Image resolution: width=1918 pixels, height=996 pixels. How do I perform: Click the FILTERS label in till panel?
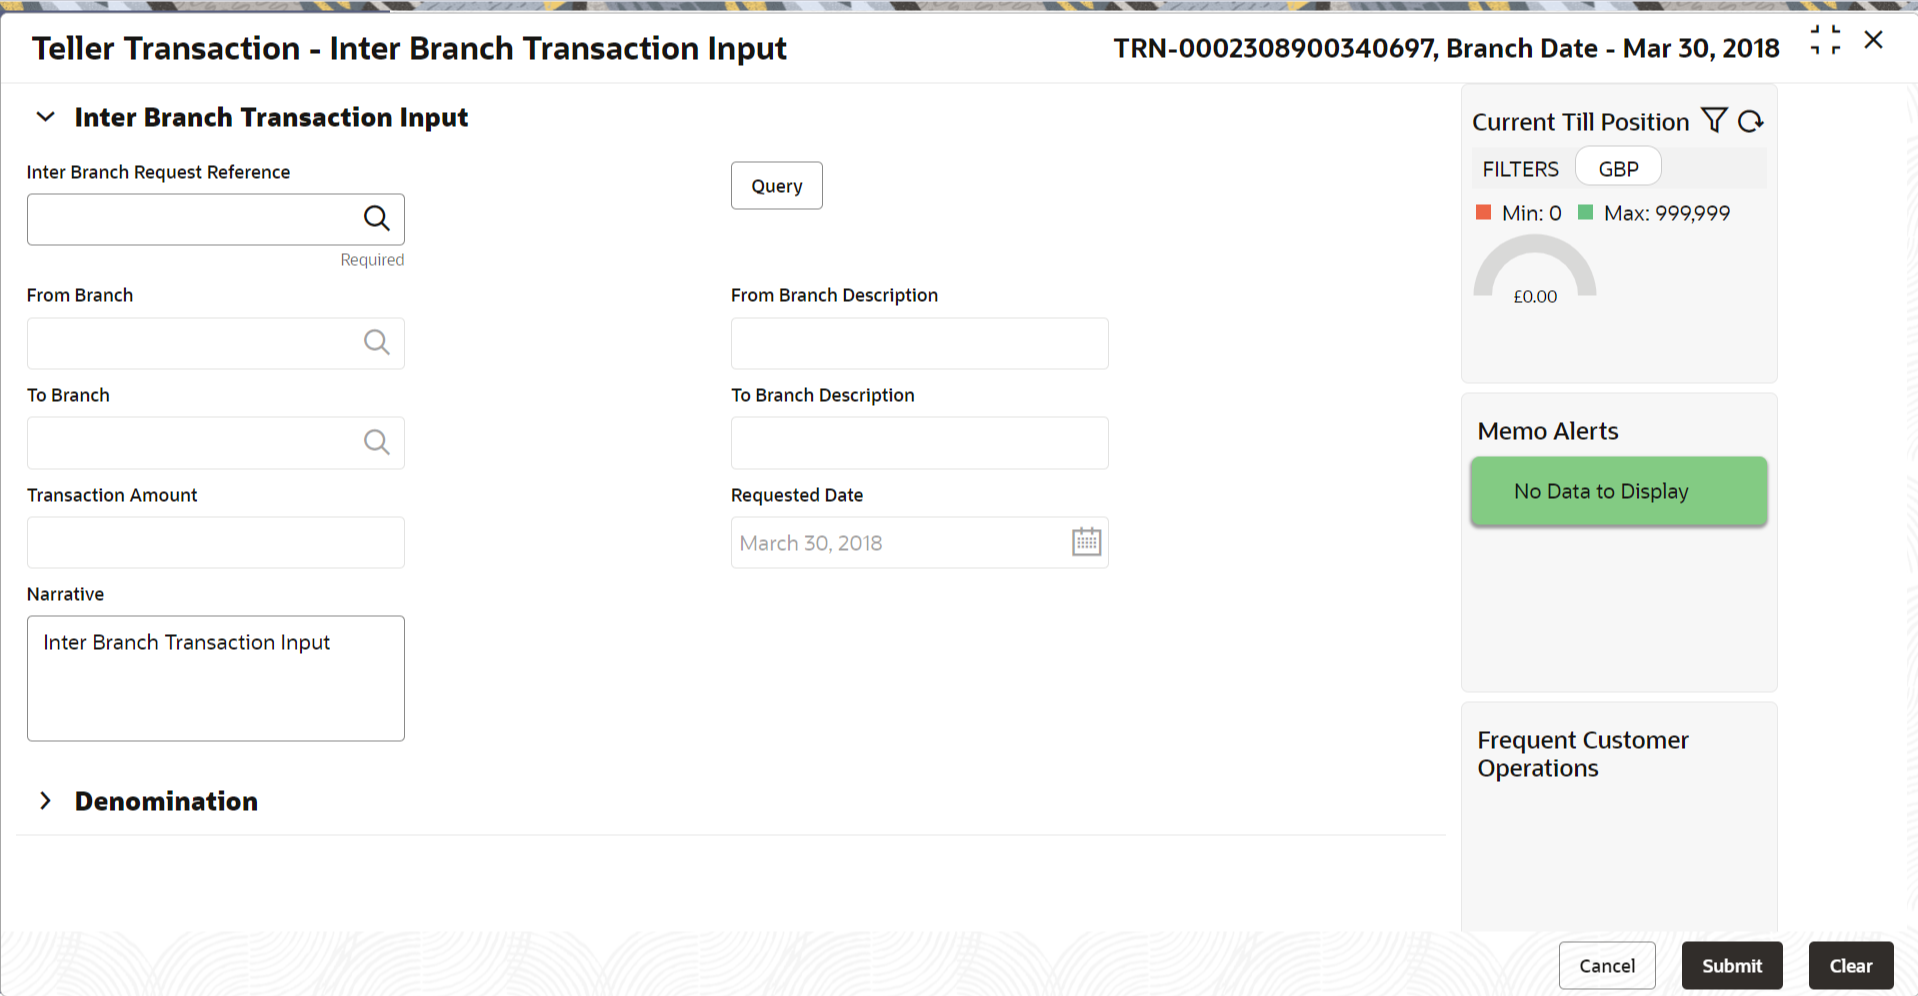1520,169
